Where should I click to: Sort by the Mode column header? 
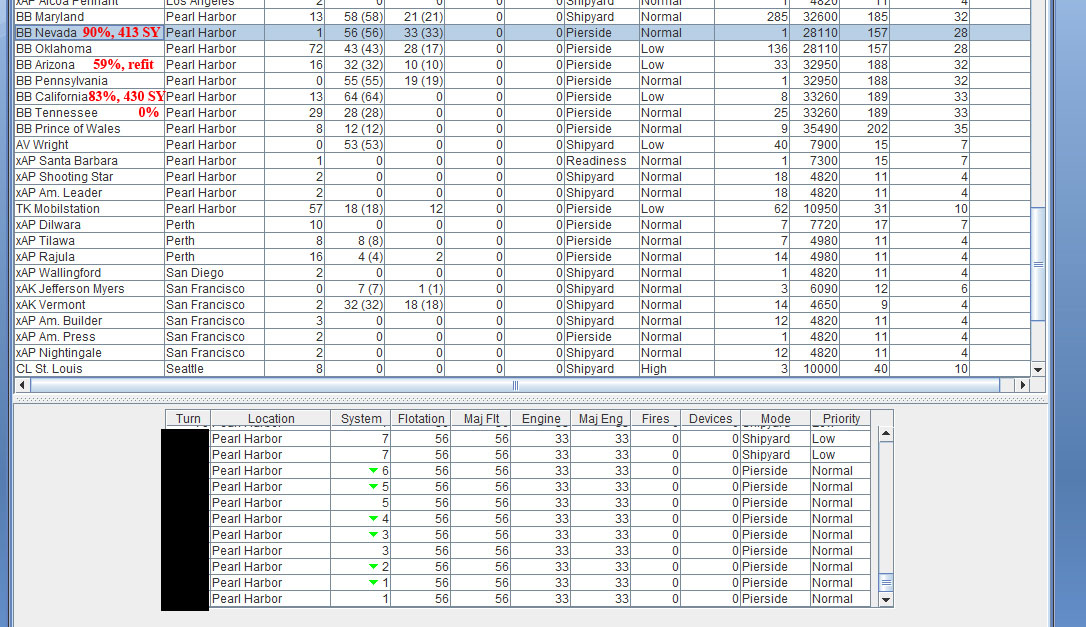[776, 418]
